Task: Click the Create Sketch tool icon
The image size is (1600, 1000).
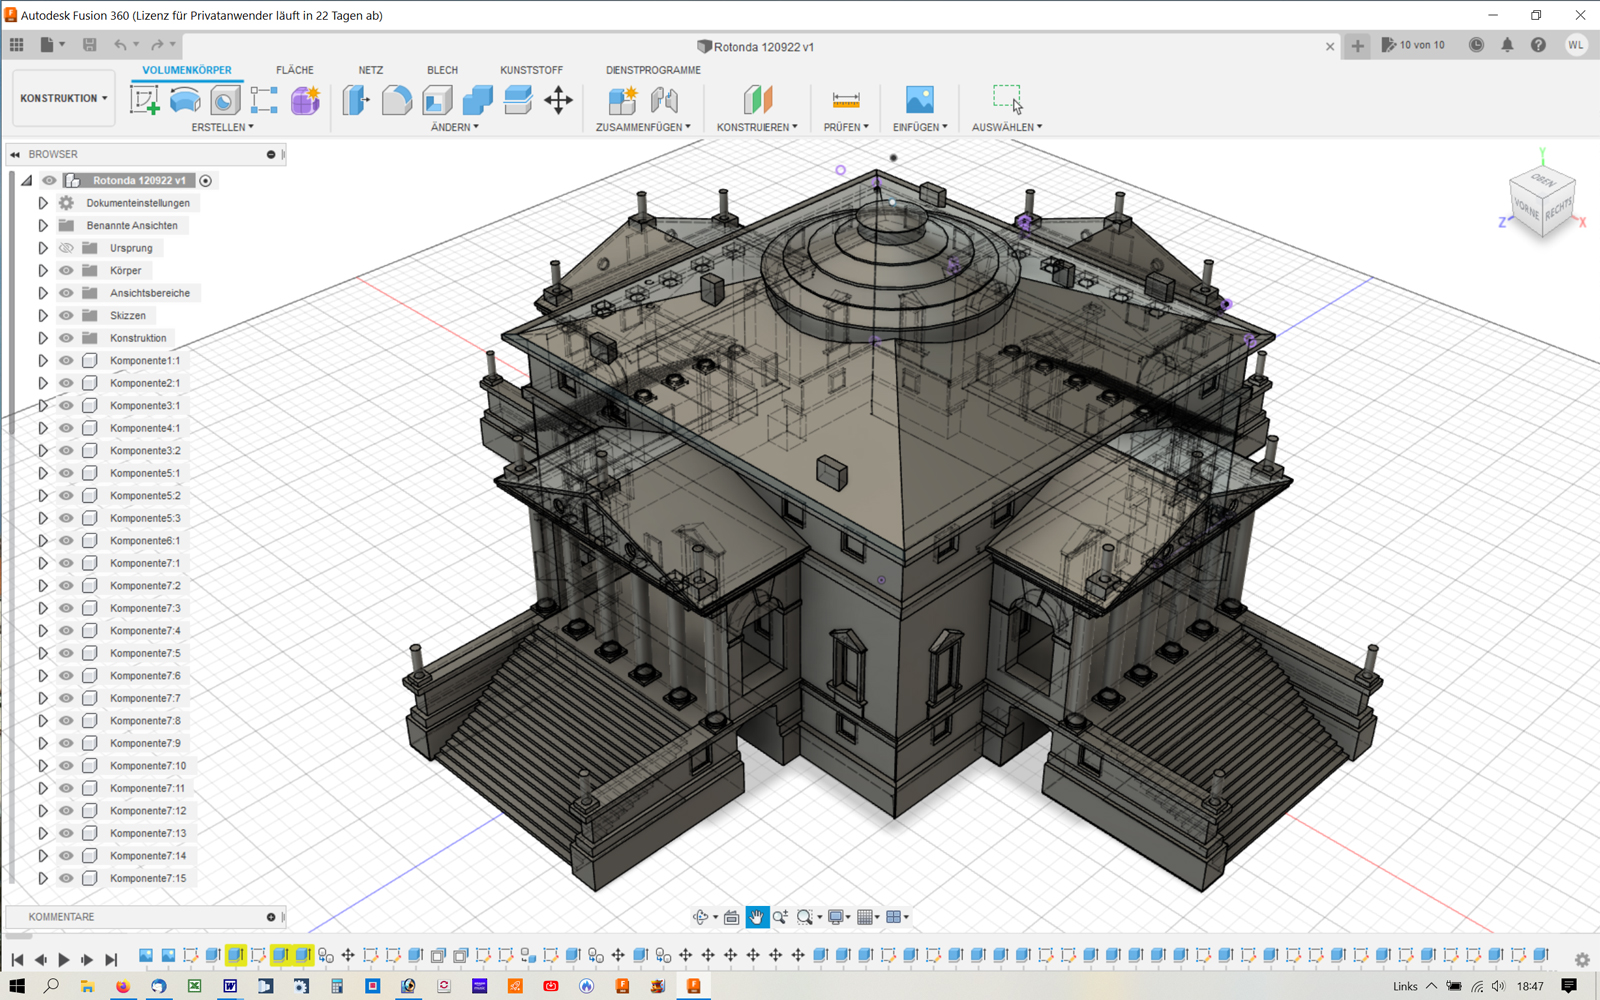Action: coord(144,100)
